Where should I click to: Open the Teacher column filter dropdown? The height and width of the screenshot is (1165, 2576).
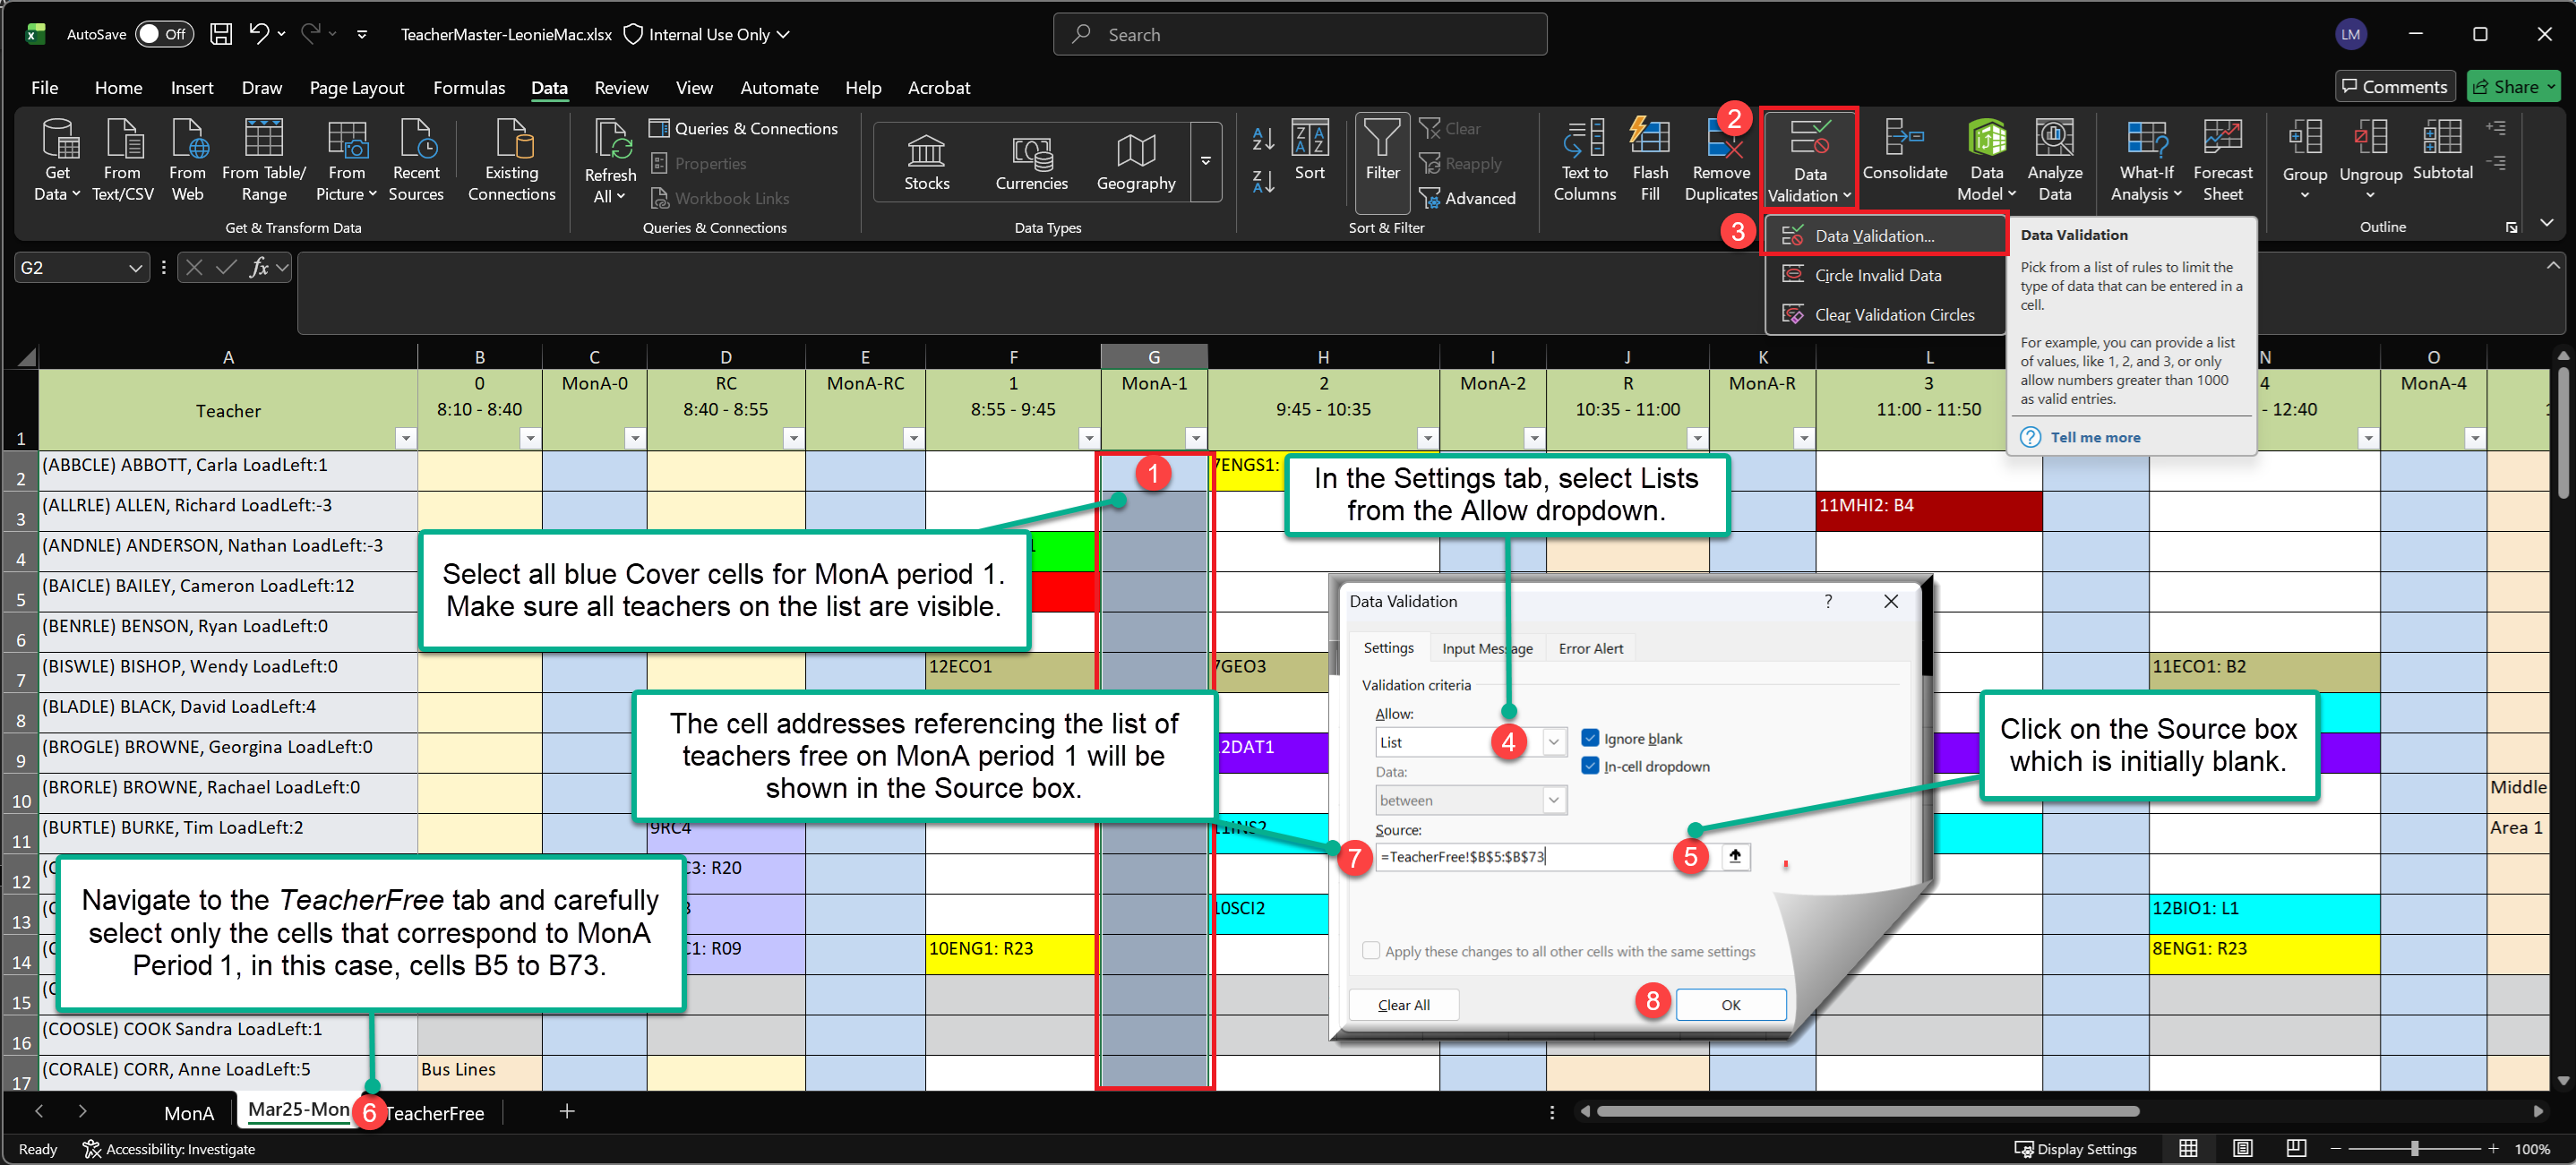pyautogui.click(x=405, y=438)
